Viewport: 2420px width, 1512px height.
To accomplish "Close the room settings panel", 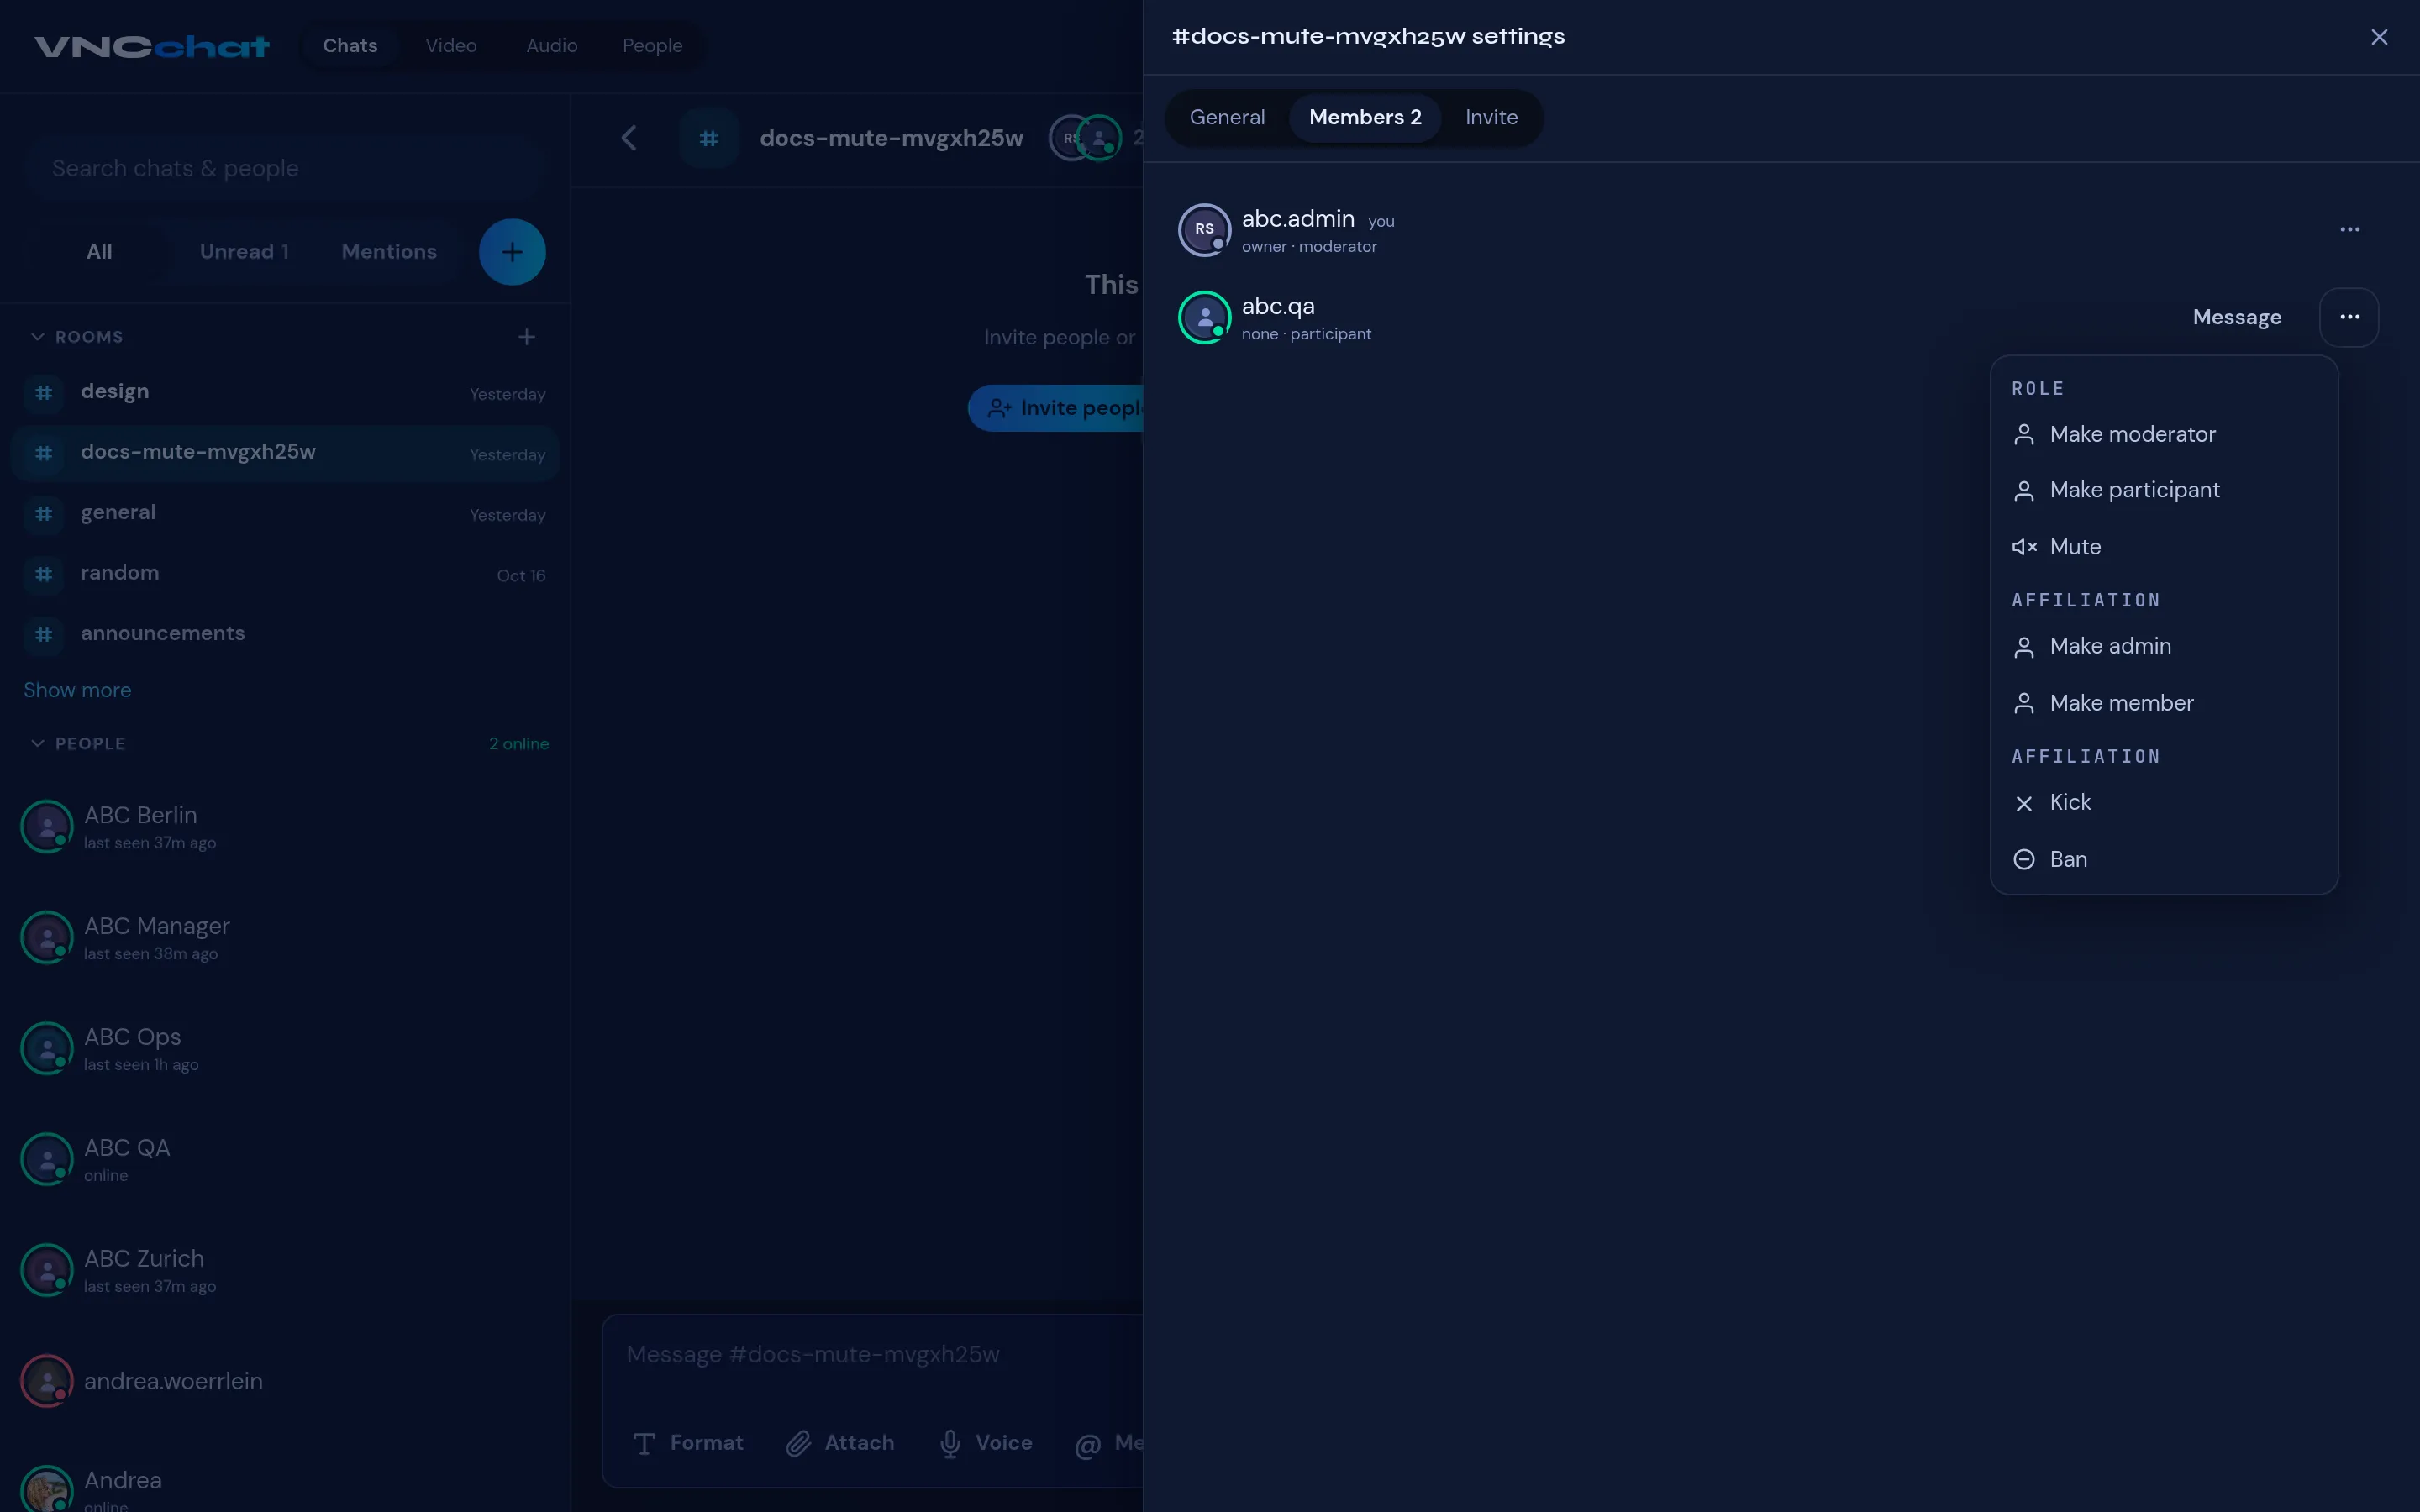I will 2379,37.
